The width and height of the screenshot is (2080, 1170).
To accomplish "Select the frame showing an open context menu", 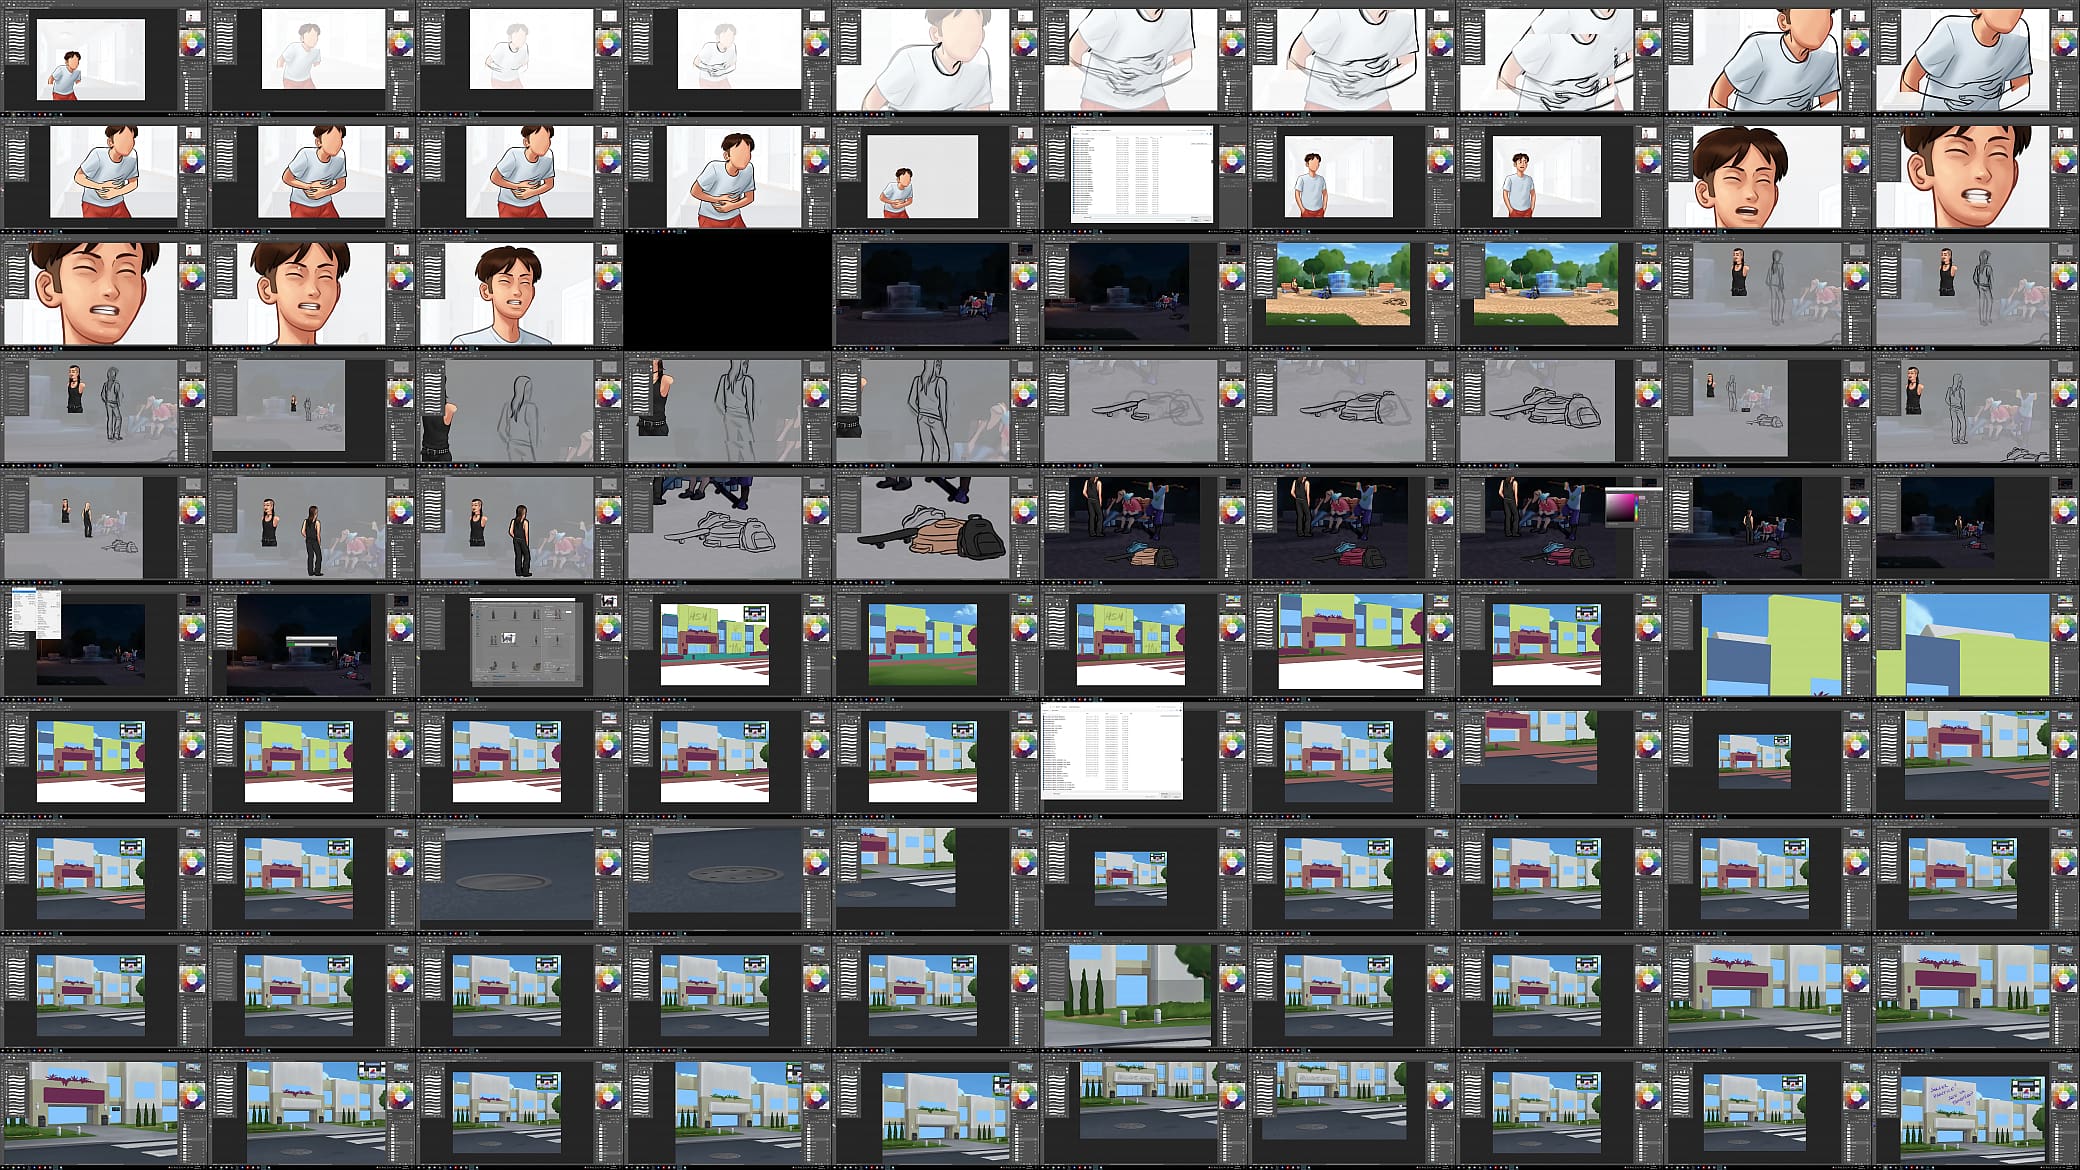I will (x=104, y=643).
